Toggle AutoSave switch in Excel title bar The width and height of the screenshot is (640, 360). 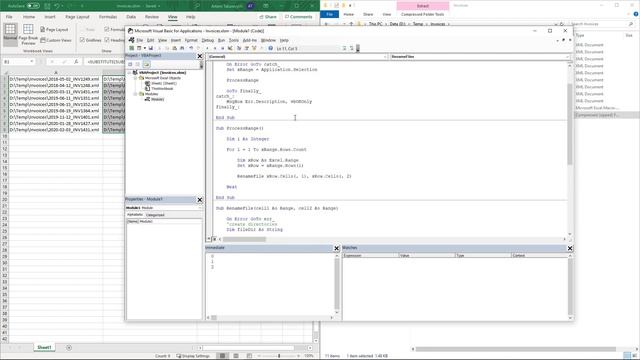33,6
